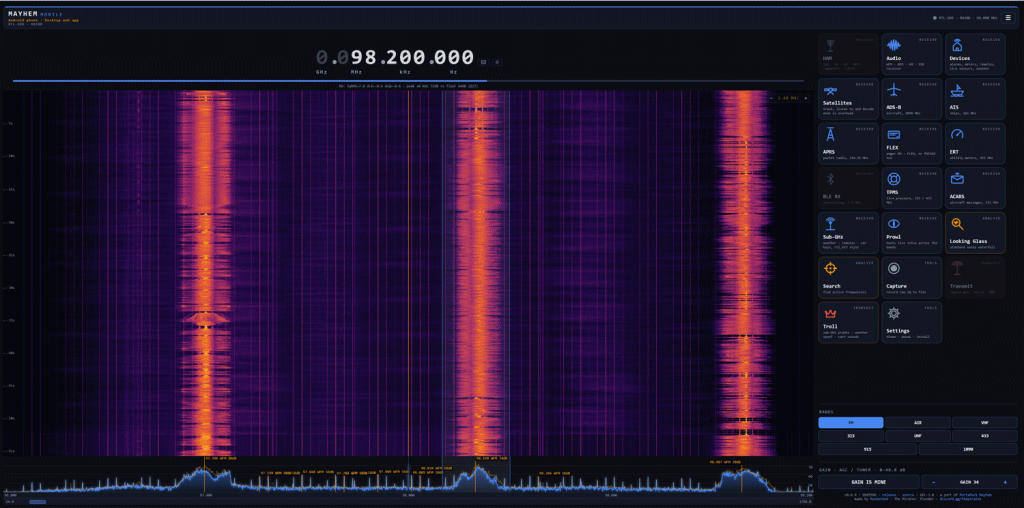Viewport: 1024px width, 508px height.
Task: Open the Capture raw IQ tile
Action: pos(911,278)
